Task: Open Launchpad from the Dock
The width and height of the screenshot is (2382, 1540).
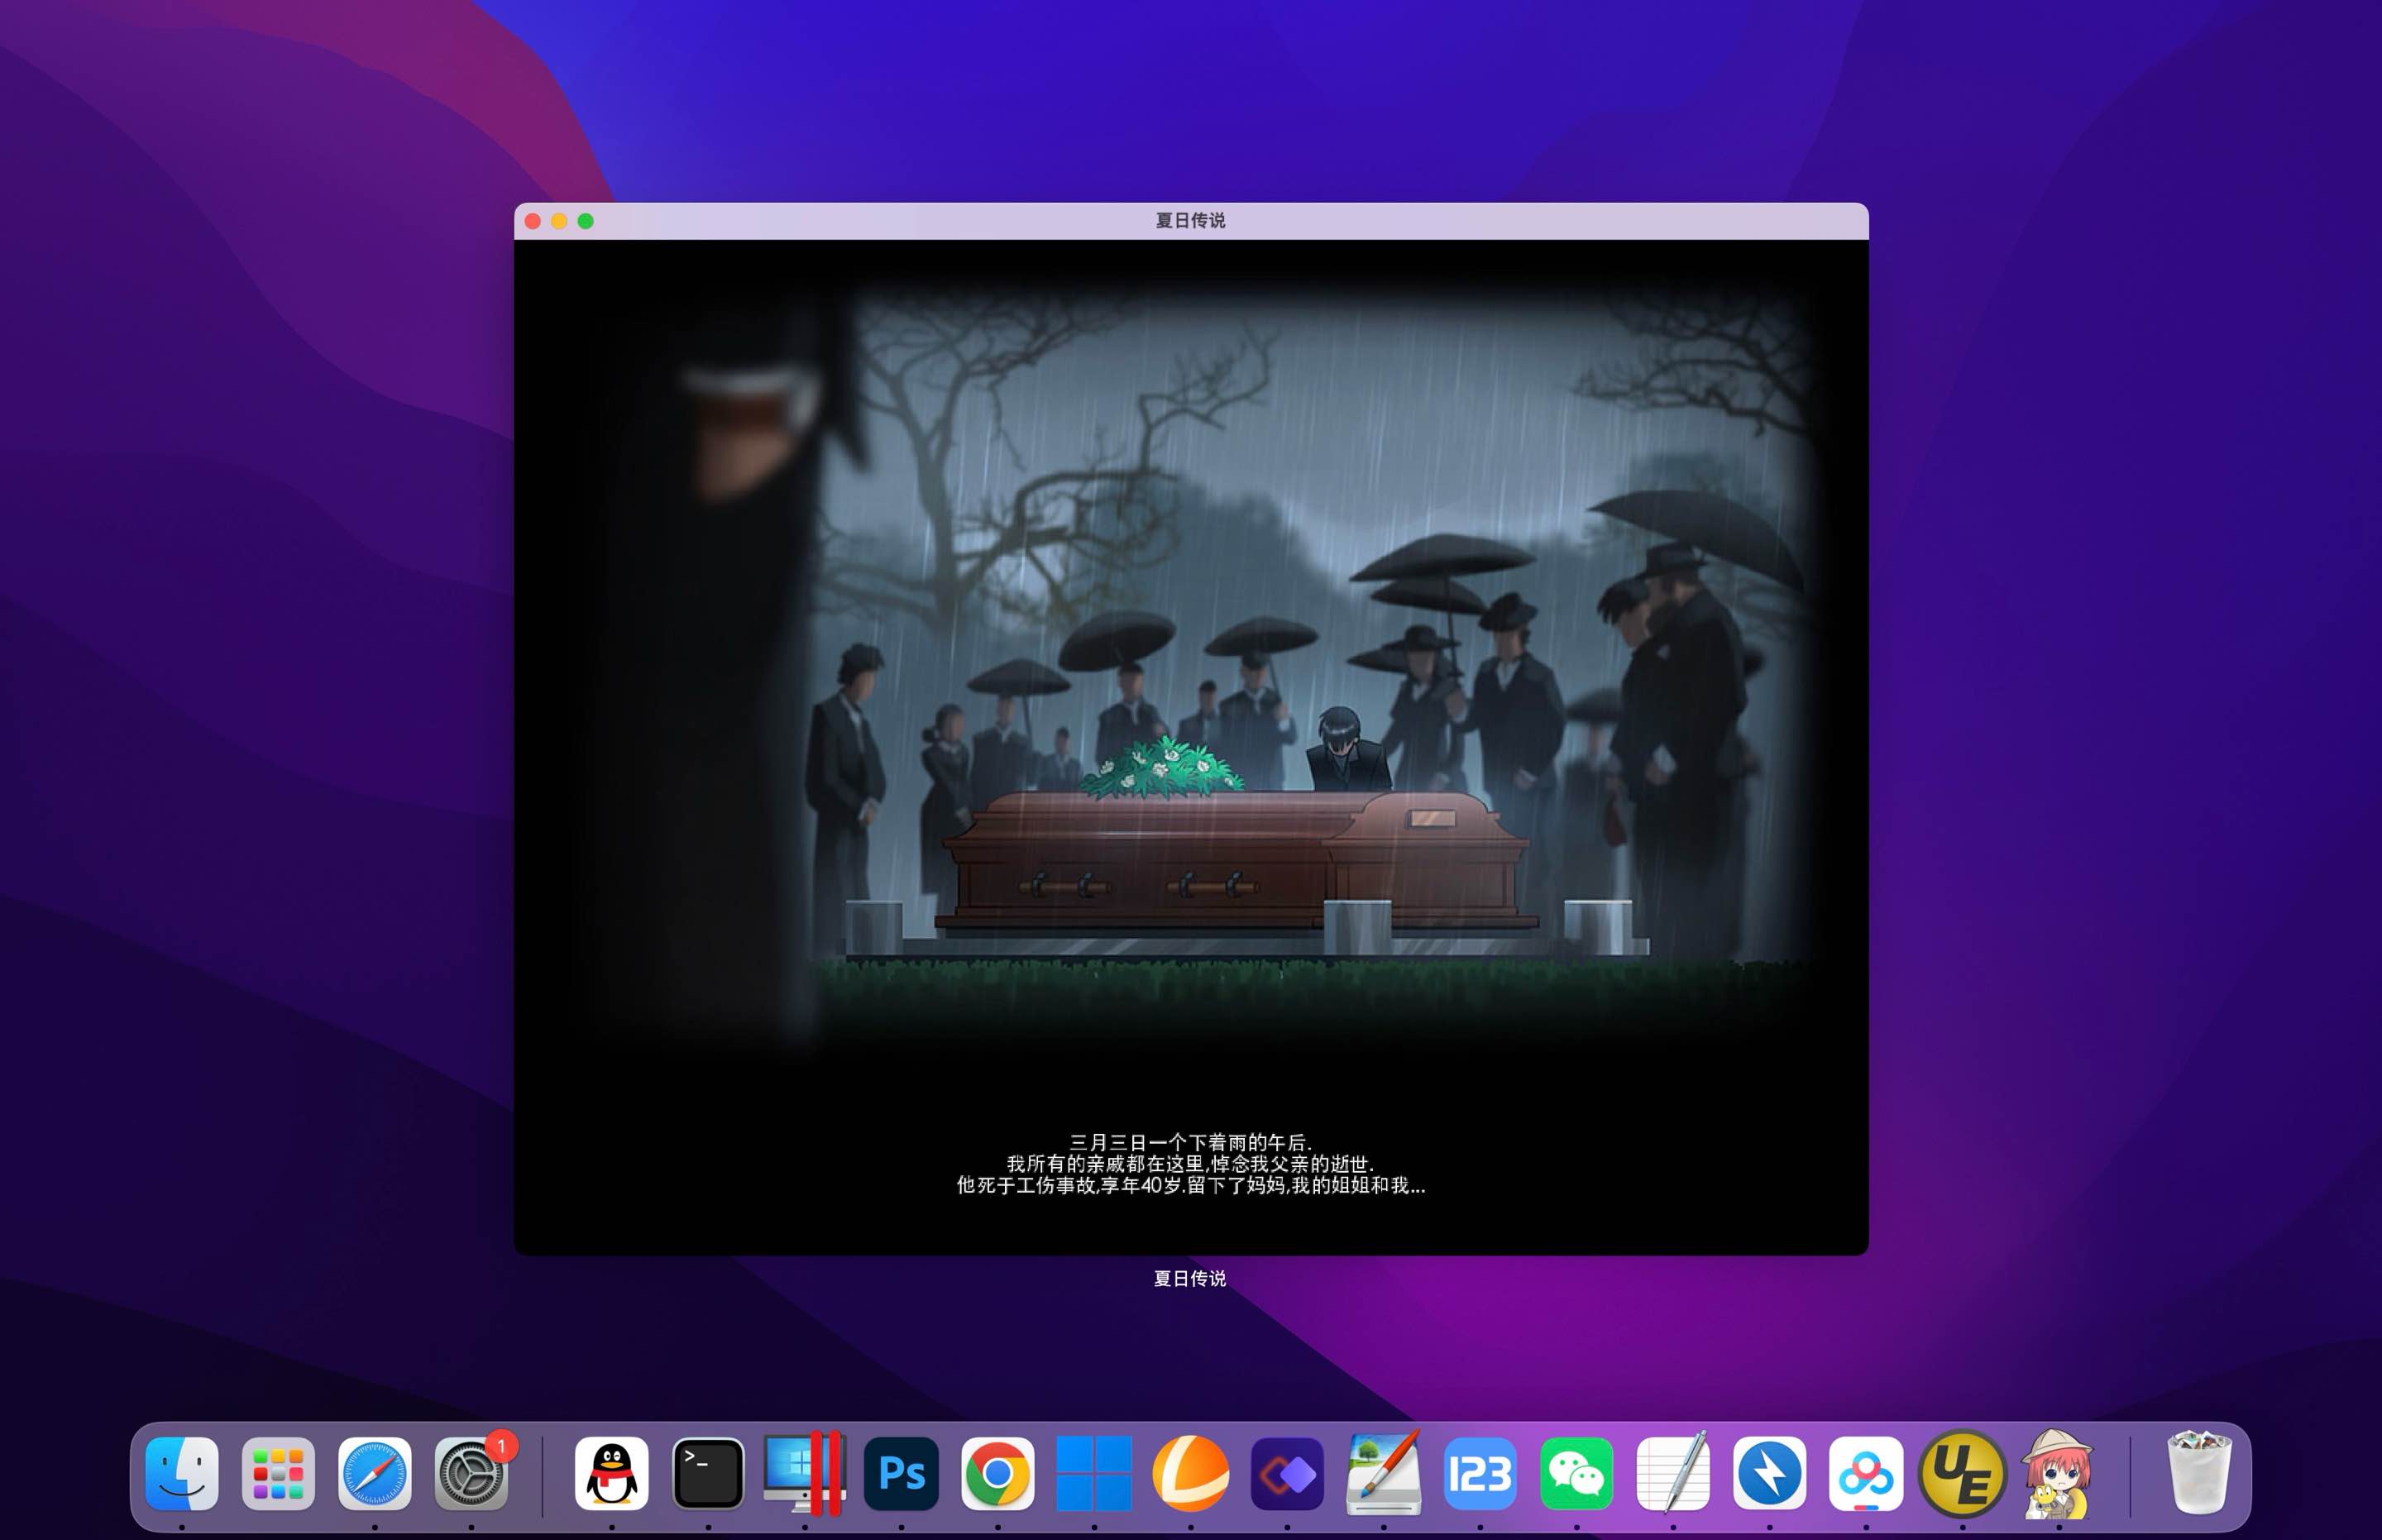Action: pyautogui.click(x=278, y=1474)
